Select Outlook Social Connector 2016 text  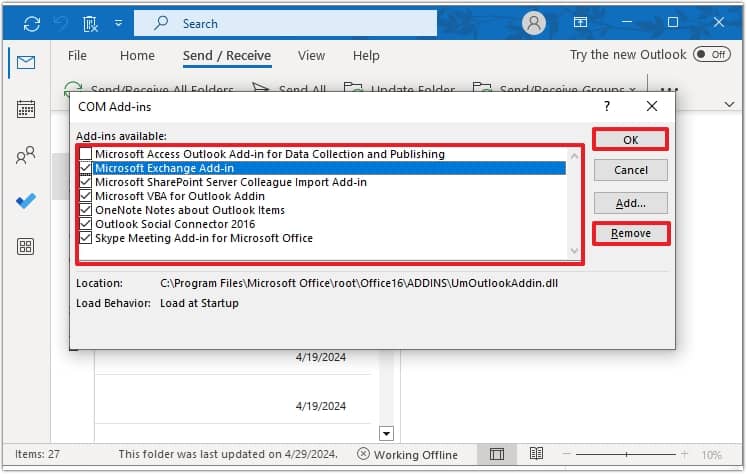[175, 224]
